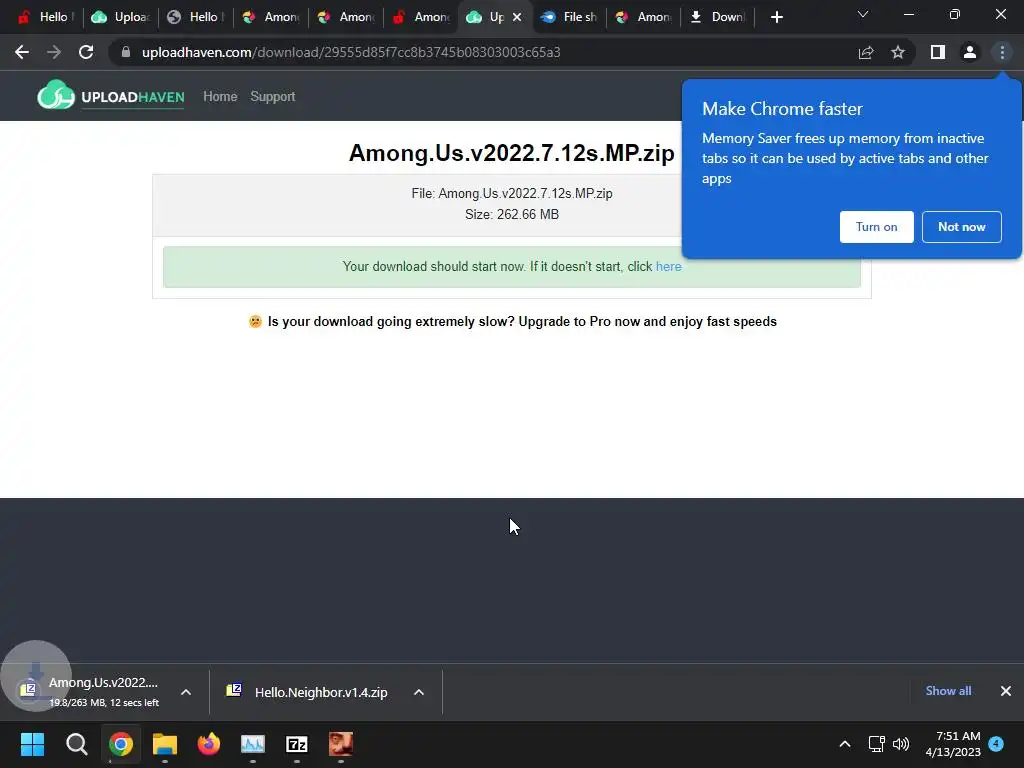Click the Upgrade to Pro message
The height and width of the screenshot is (768, 1024).
(x=513, y=321)
